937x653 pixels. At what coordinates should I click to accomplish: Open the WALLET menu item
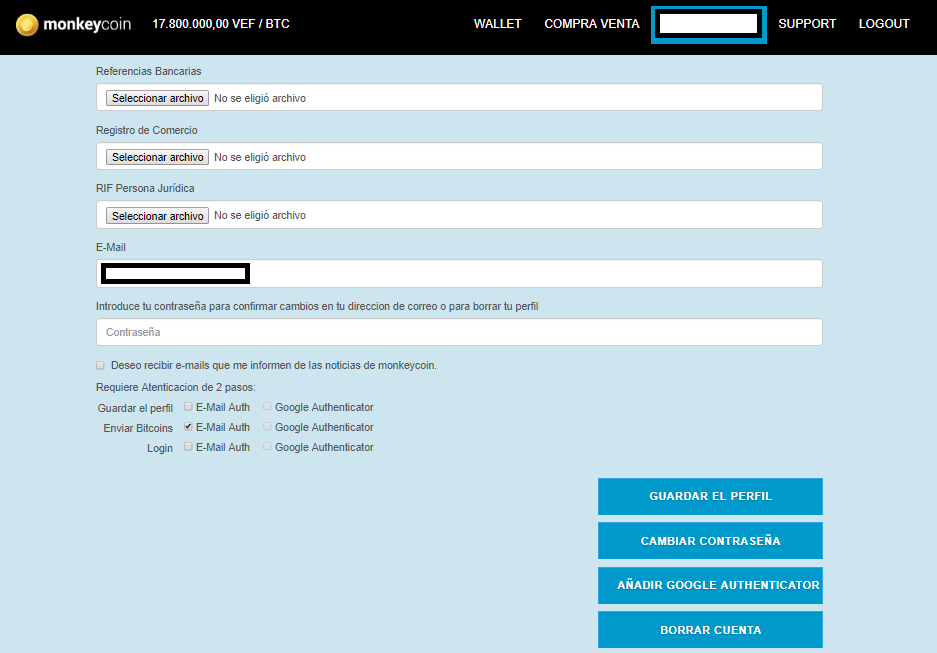497,24
